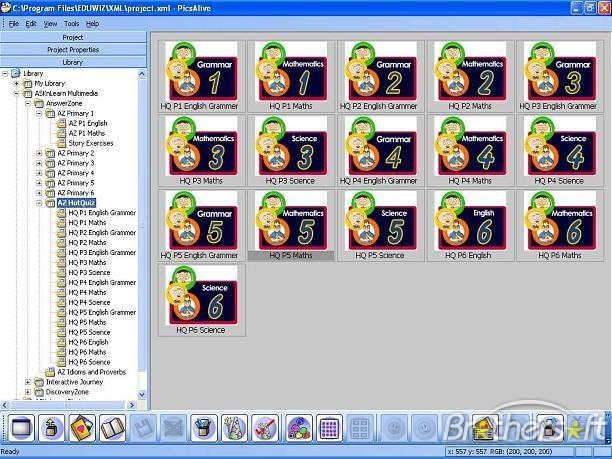Click the Ready status text
The image size is (612, 459).
pos(10,452)
